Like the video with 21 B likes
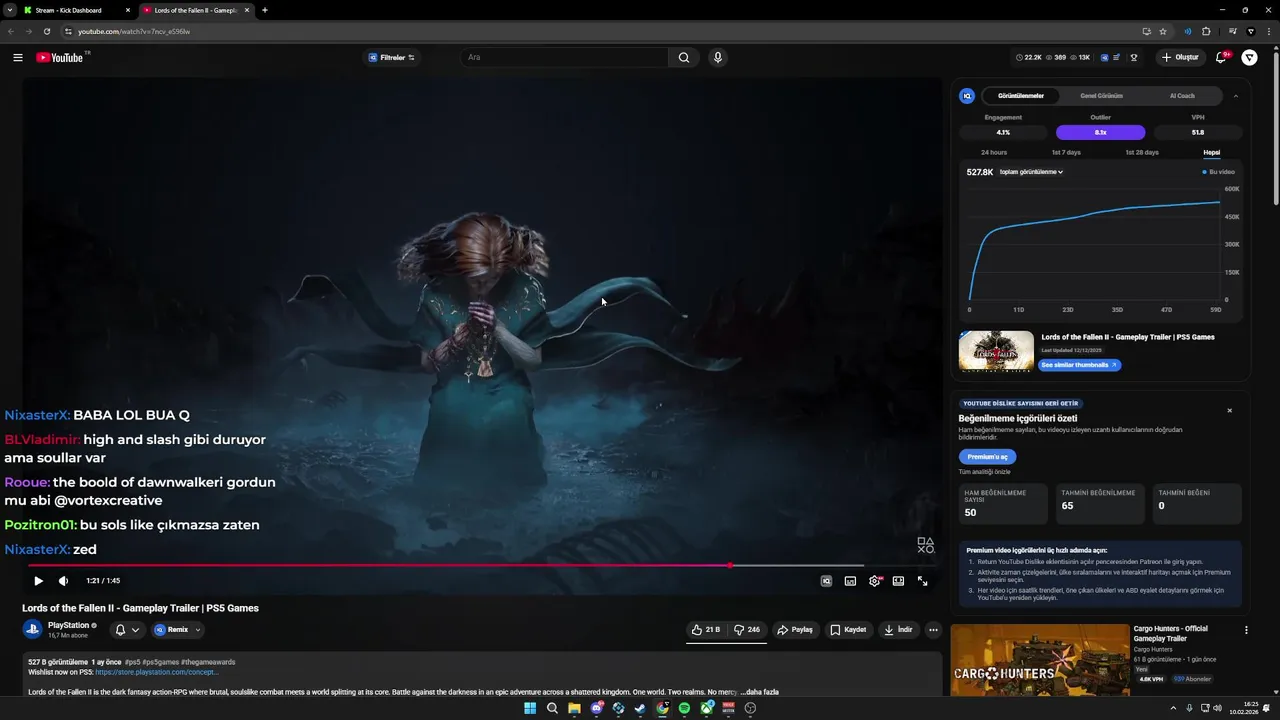Screen dimensions: 1280x720 pyautogui.click(x=705, y=630)
